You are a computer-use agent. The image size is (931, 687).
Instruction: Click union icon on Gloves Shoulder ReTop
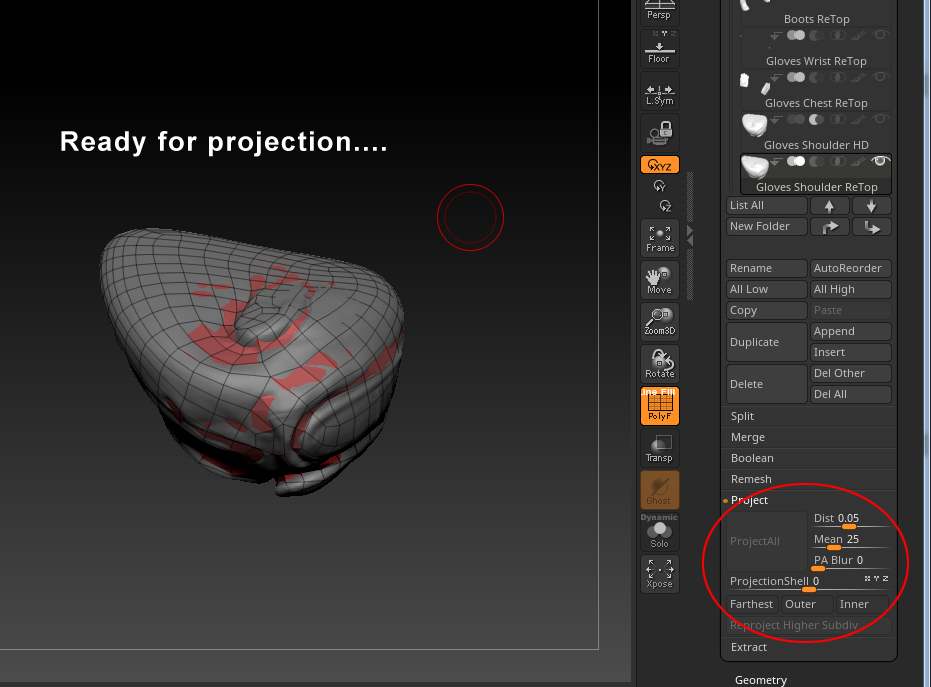[796, 161]
